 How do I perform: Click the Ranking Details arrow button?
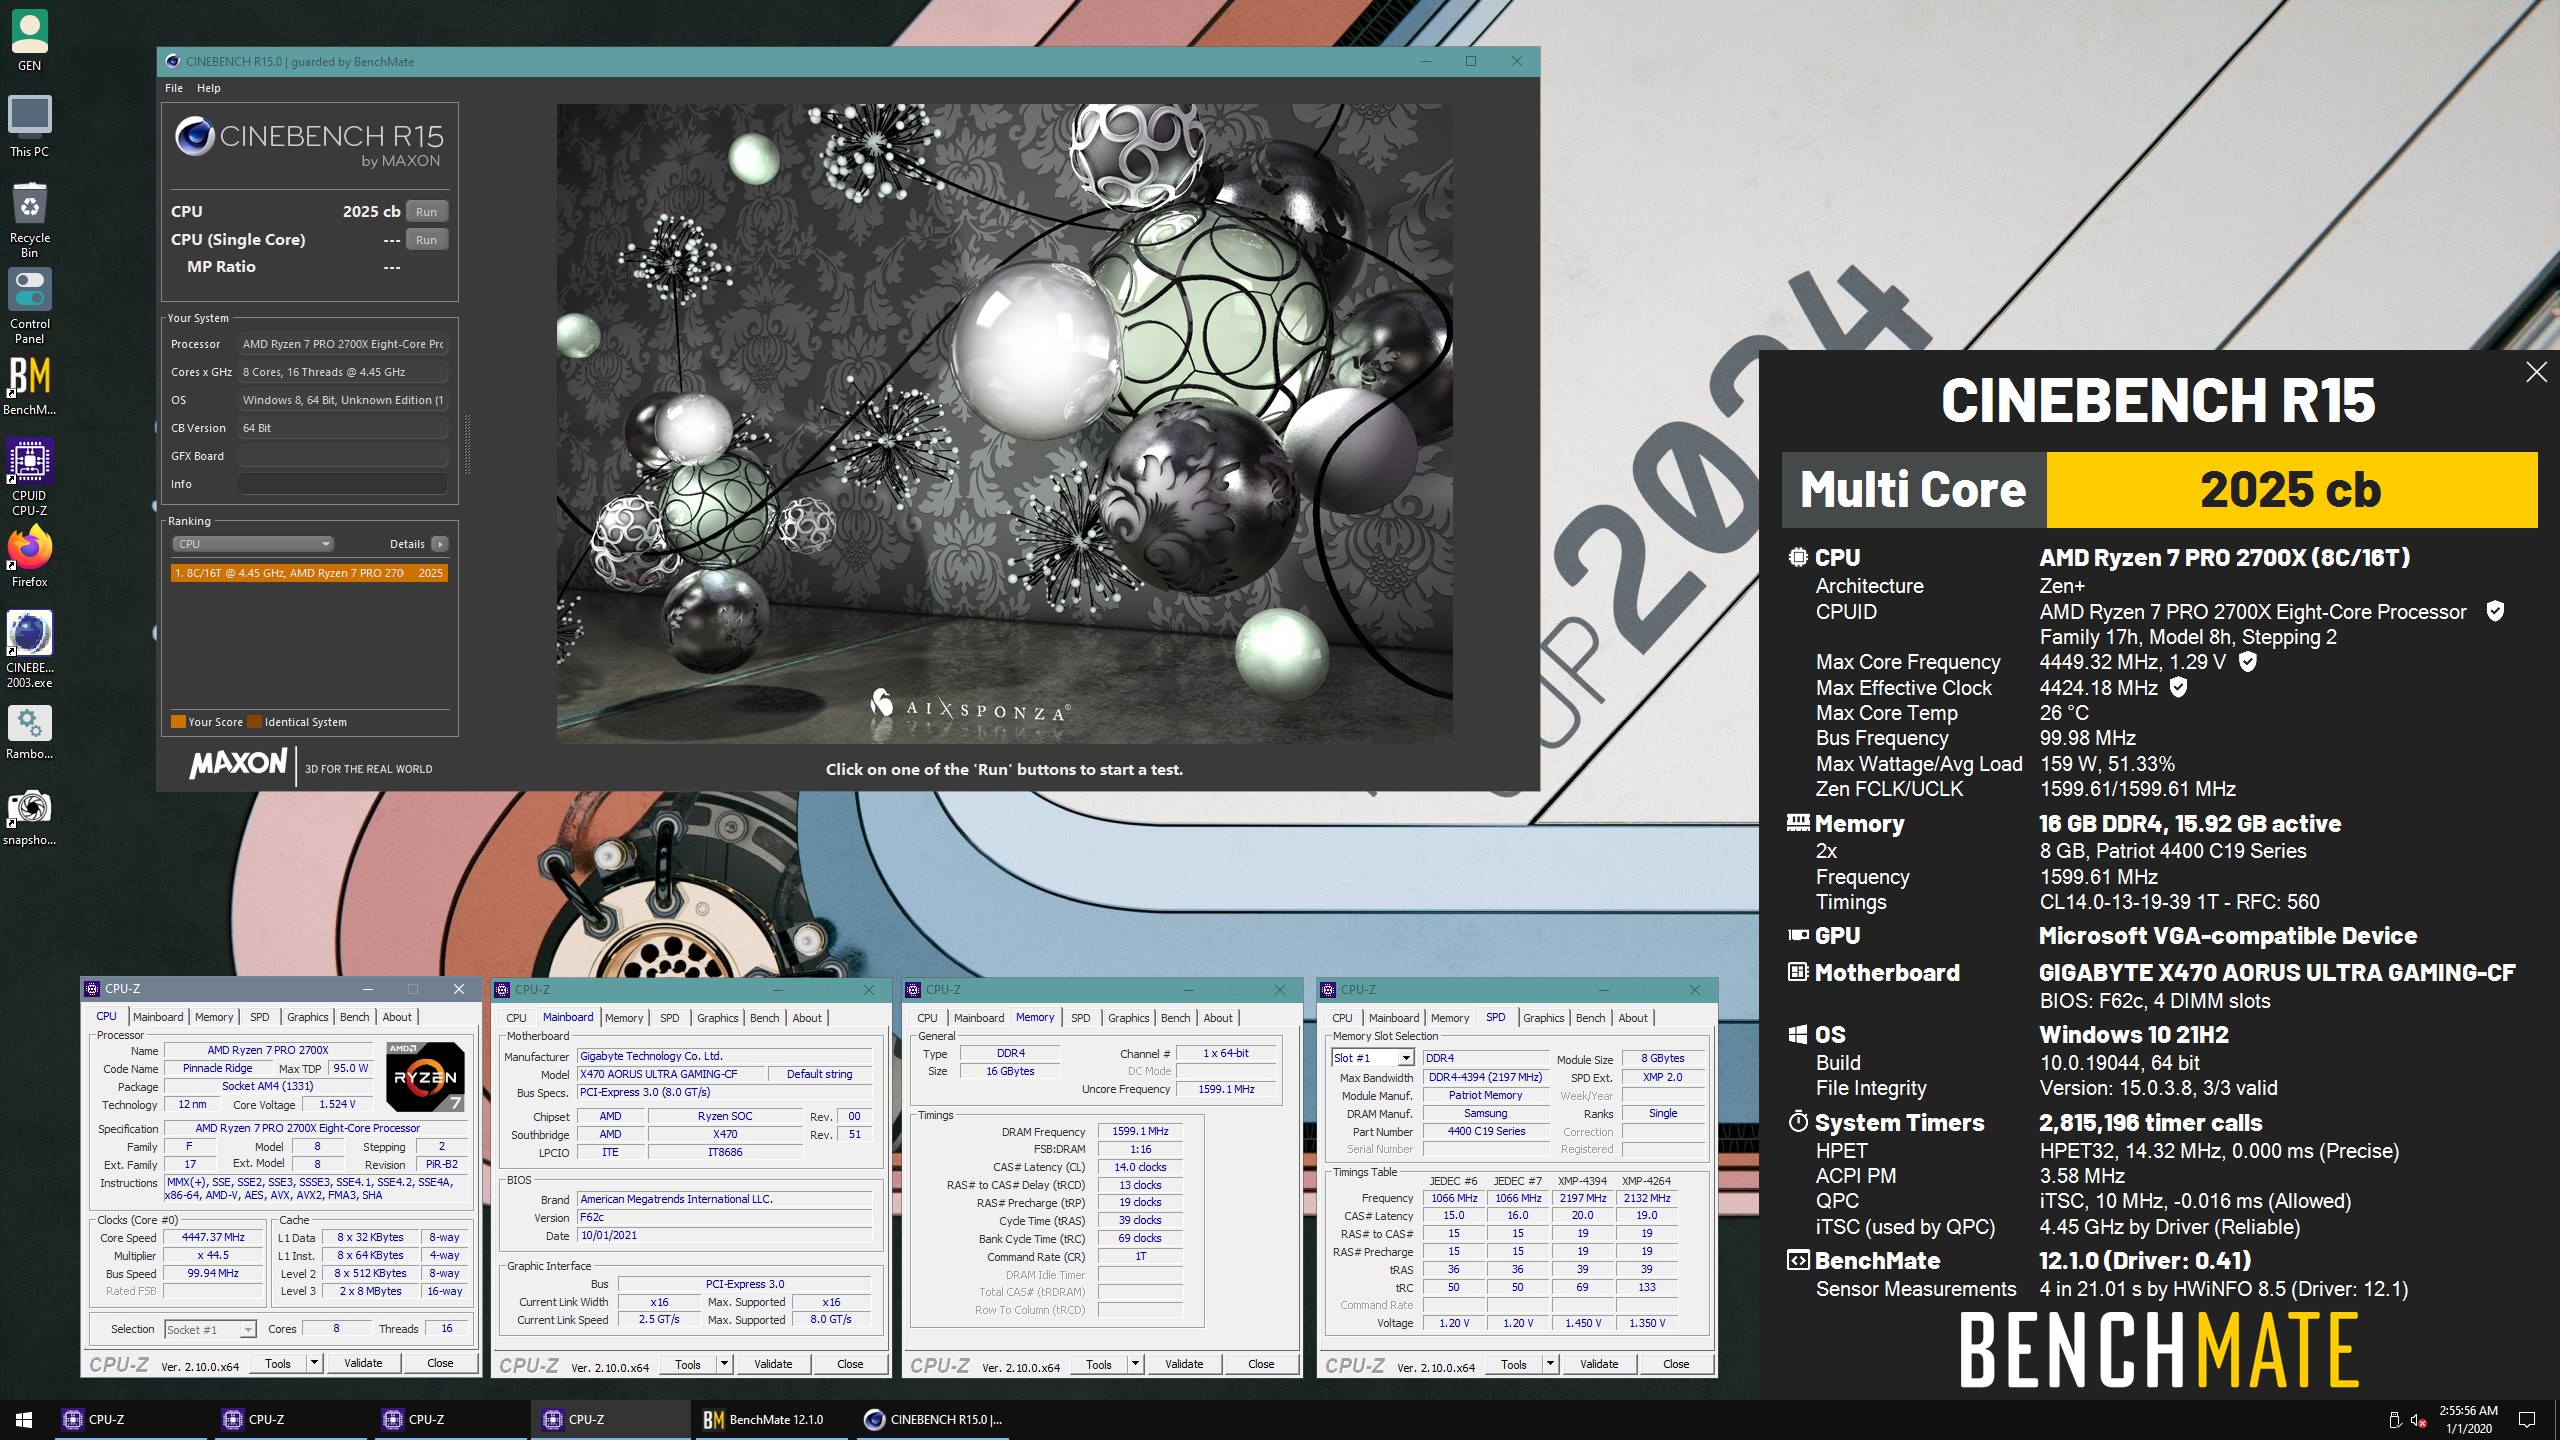pyautogui.click(x=440, y=544)
